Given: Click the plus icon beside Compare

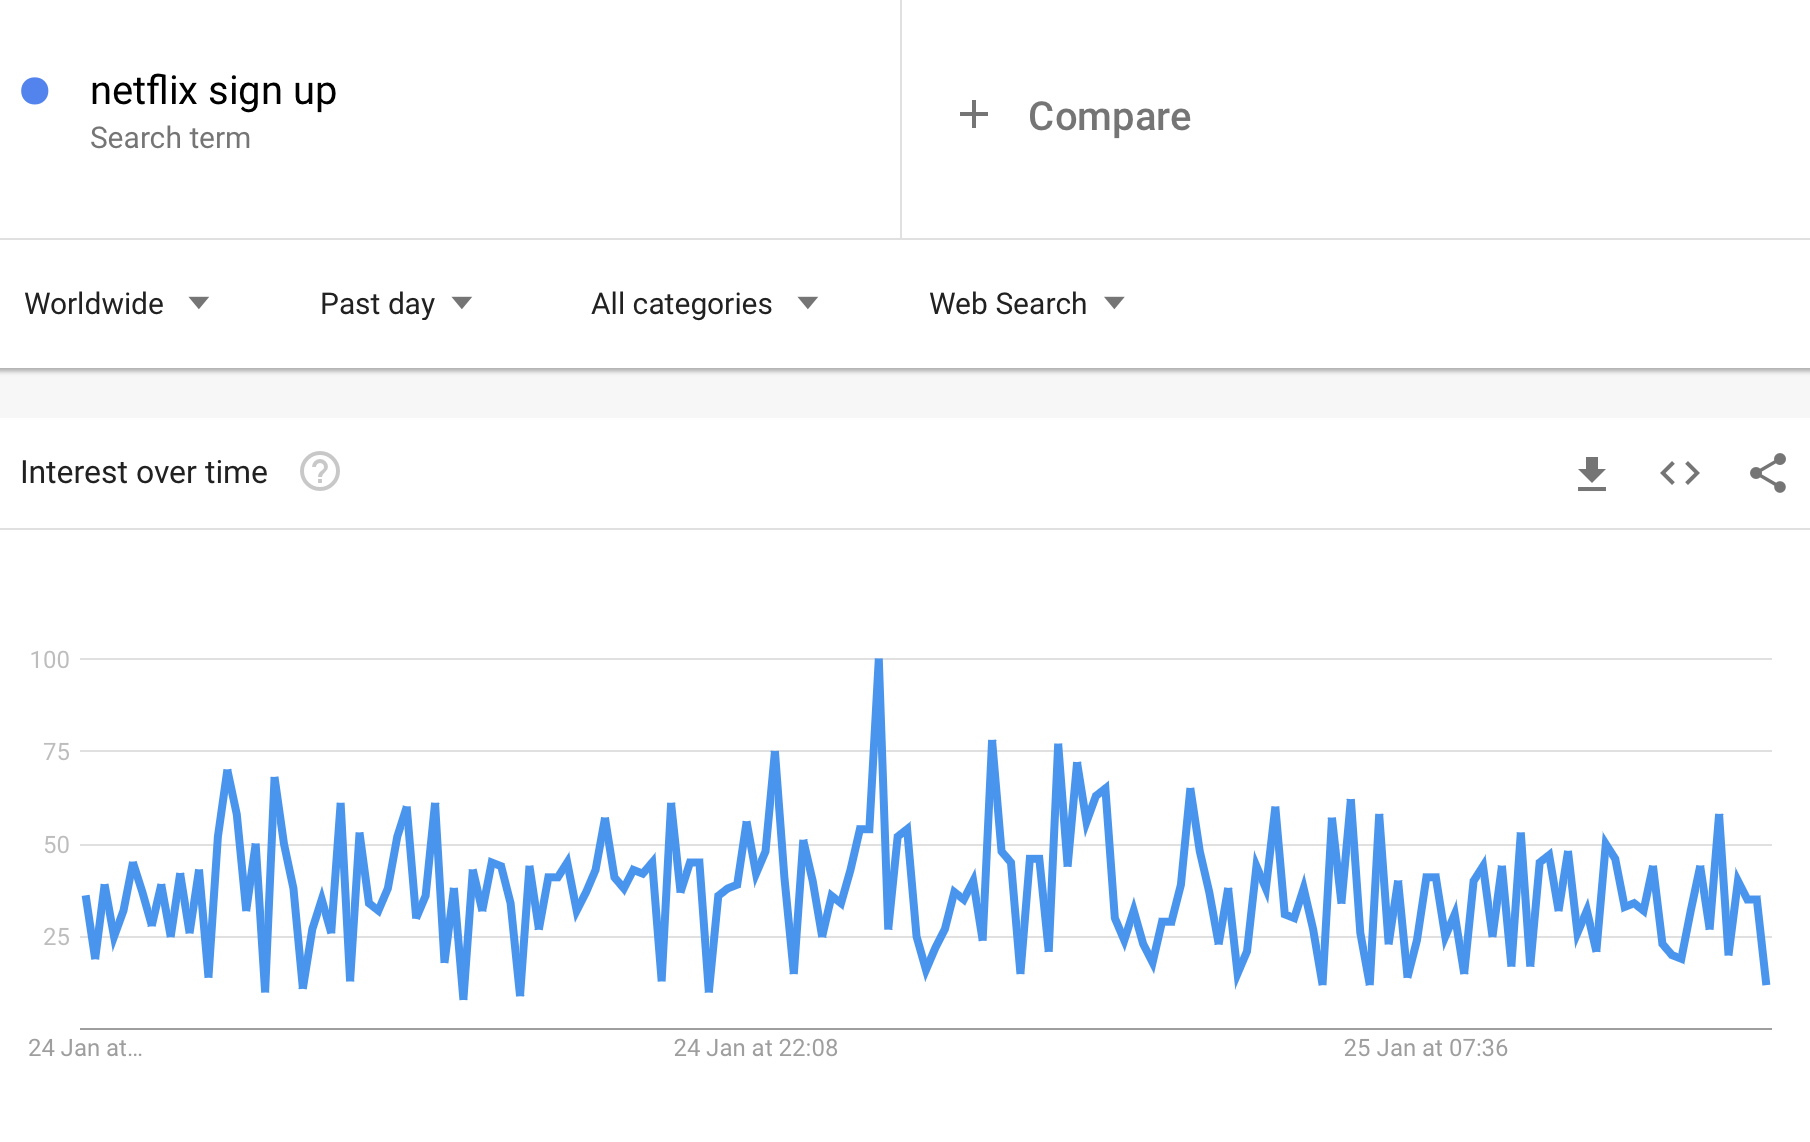Looking at the screenshot, I should point(974,115).
